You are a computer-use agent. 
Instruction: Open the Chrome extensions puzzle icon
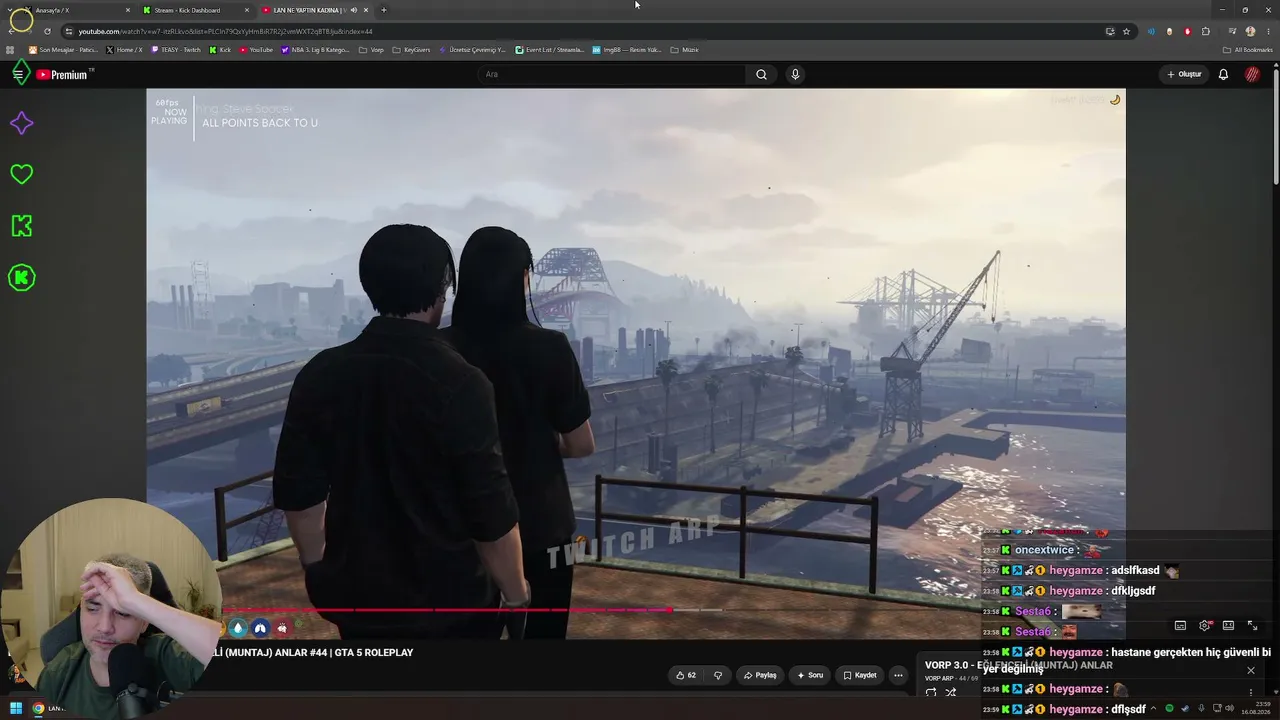pyautogui.click(x=1206, y=31)
